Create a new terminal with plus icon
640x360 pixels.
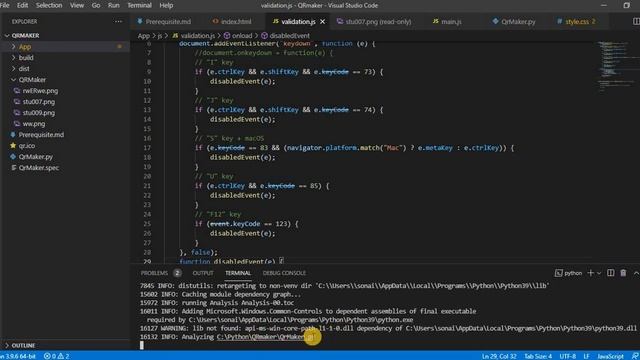(590, 273)
